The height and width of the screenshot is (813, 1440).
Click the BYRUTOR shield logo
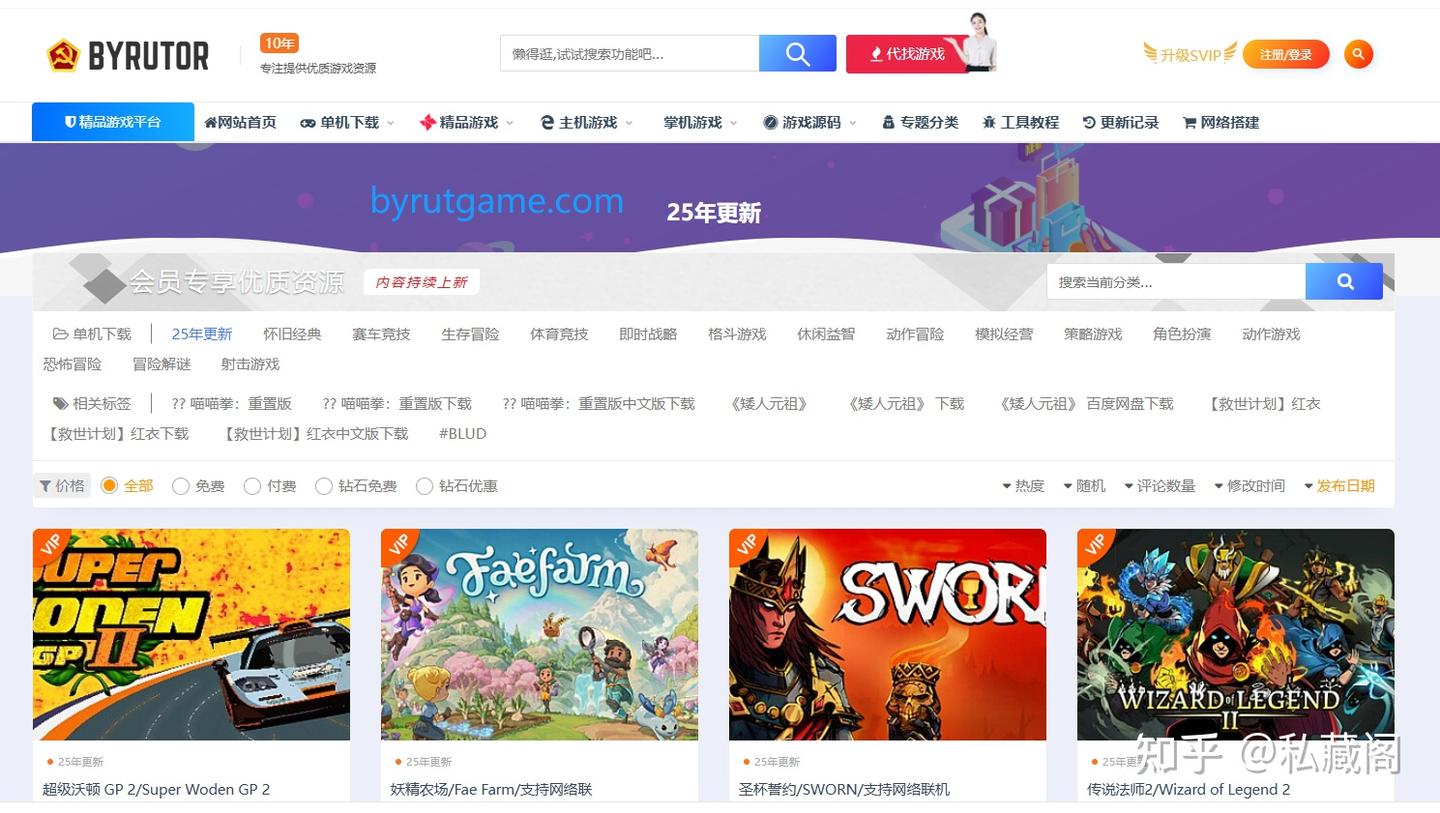(61, 55)
